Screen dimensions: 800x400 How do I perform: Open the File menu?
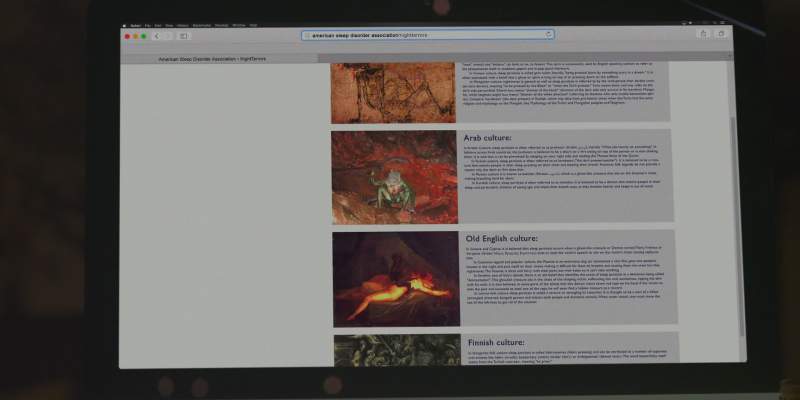pos(147,26)
